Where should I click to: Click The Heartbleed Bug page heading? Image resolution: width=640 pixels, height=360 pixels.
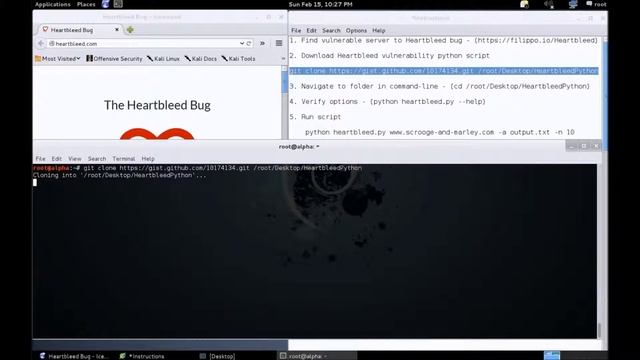(x=157, y=105)
